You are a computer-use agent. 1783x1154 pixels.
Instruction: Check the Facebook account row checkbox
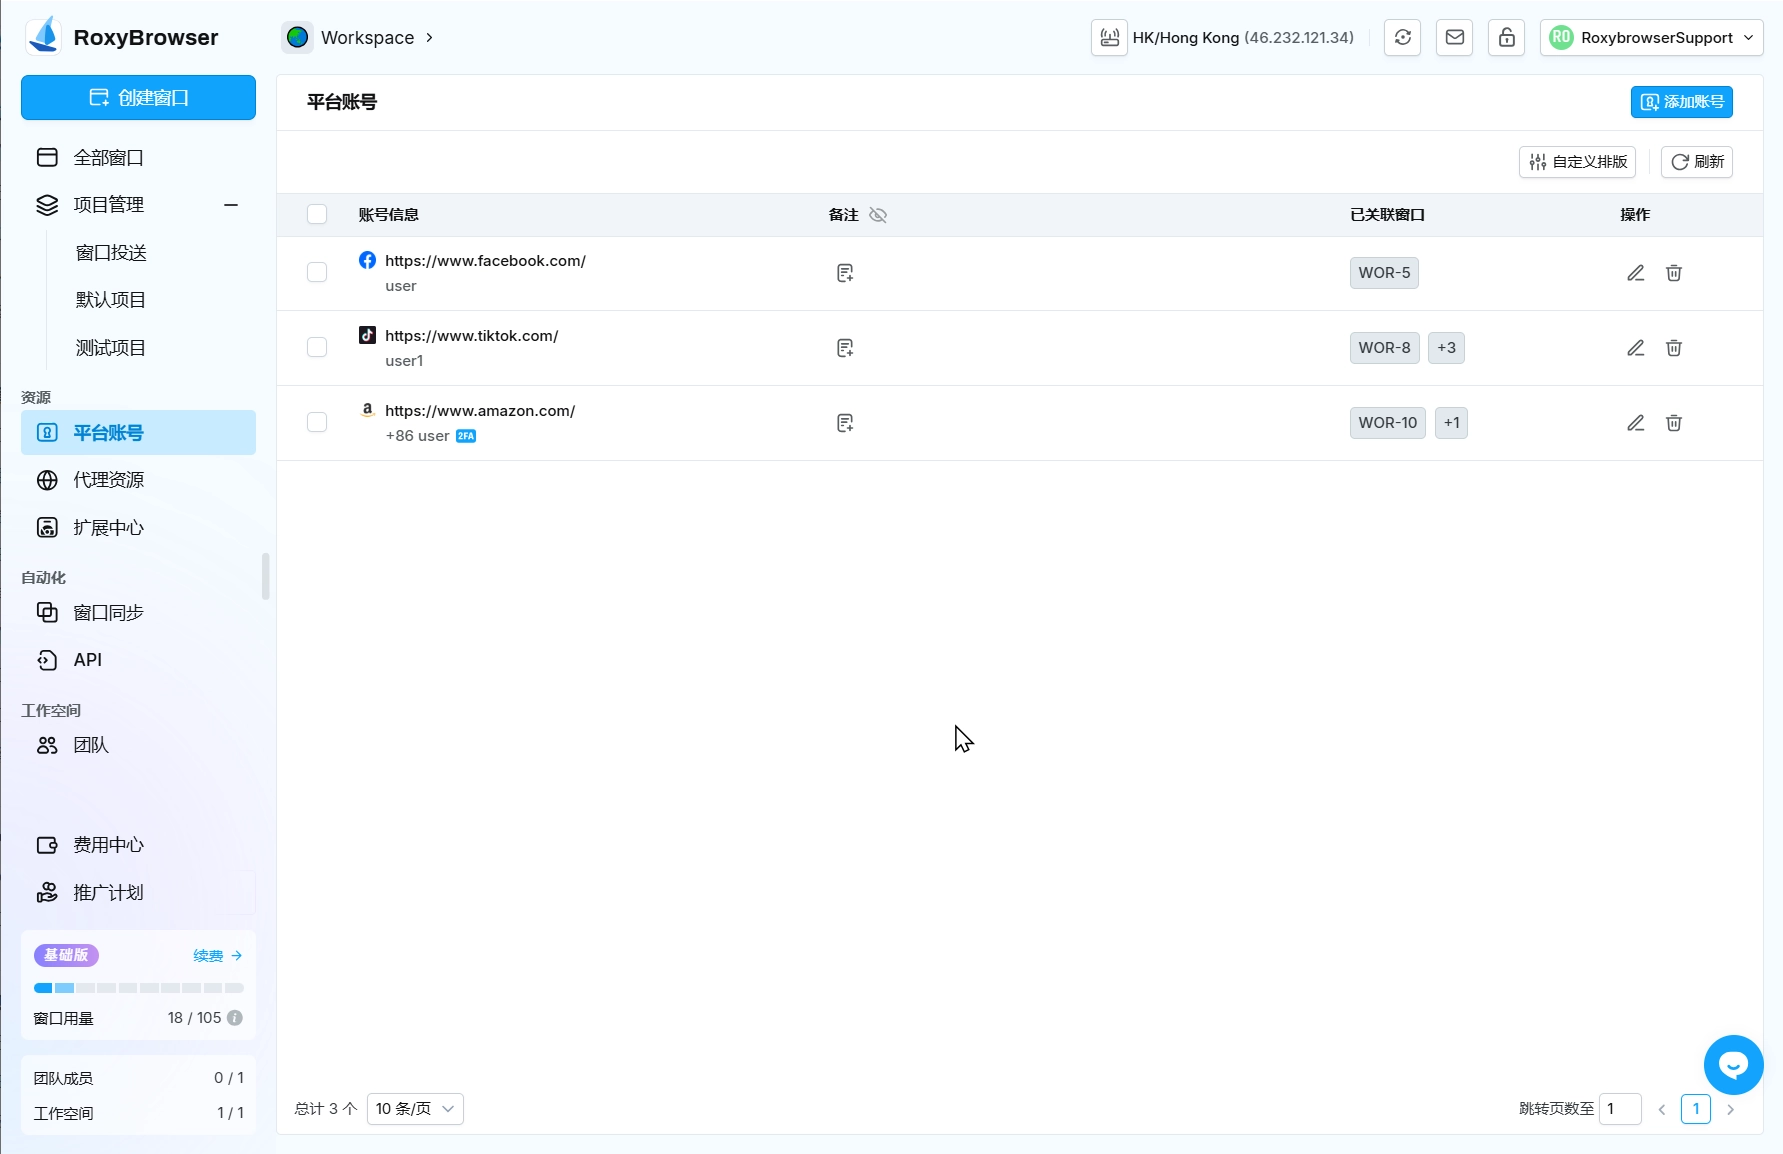[x=317, y=273]
